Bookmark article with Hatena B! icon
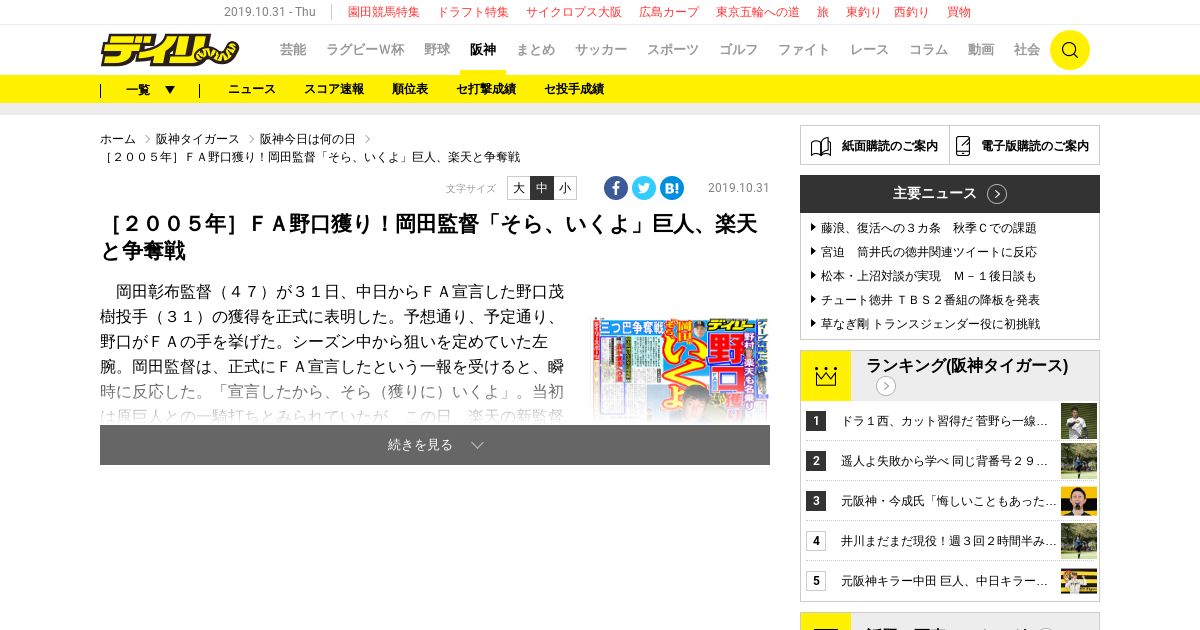 coord(672,188)
